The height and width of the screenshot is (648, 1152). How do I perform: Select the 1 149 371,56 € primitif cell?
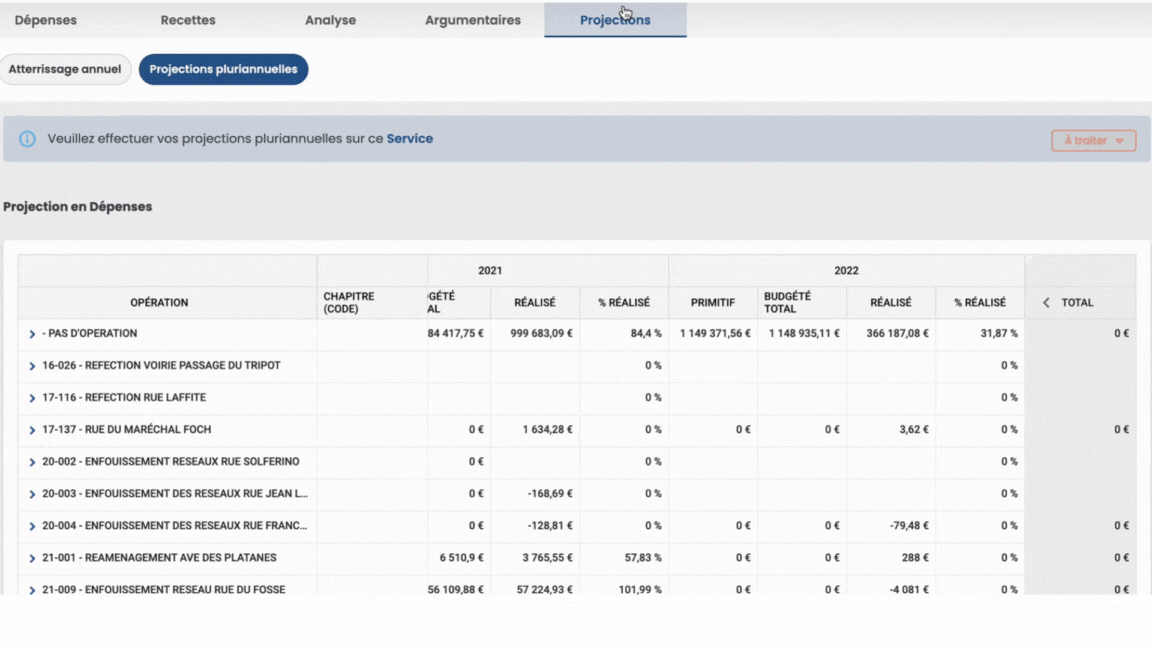(x=715, y=334)
